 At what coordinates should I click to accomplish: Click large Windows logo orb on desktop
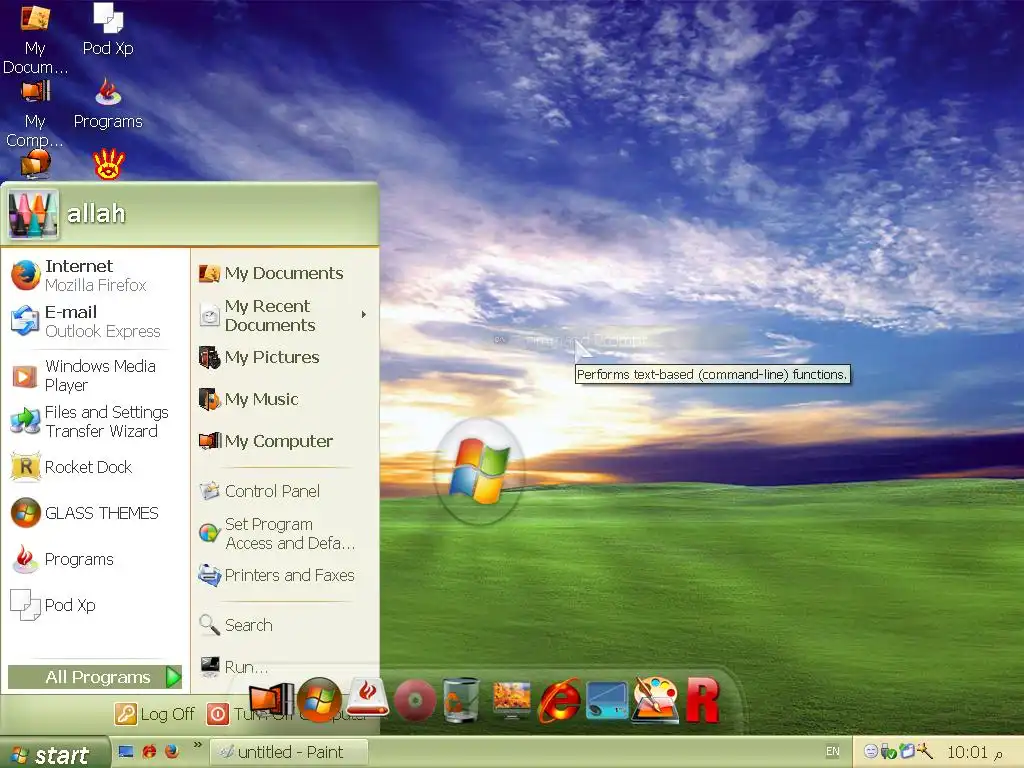tap(479, 471)
